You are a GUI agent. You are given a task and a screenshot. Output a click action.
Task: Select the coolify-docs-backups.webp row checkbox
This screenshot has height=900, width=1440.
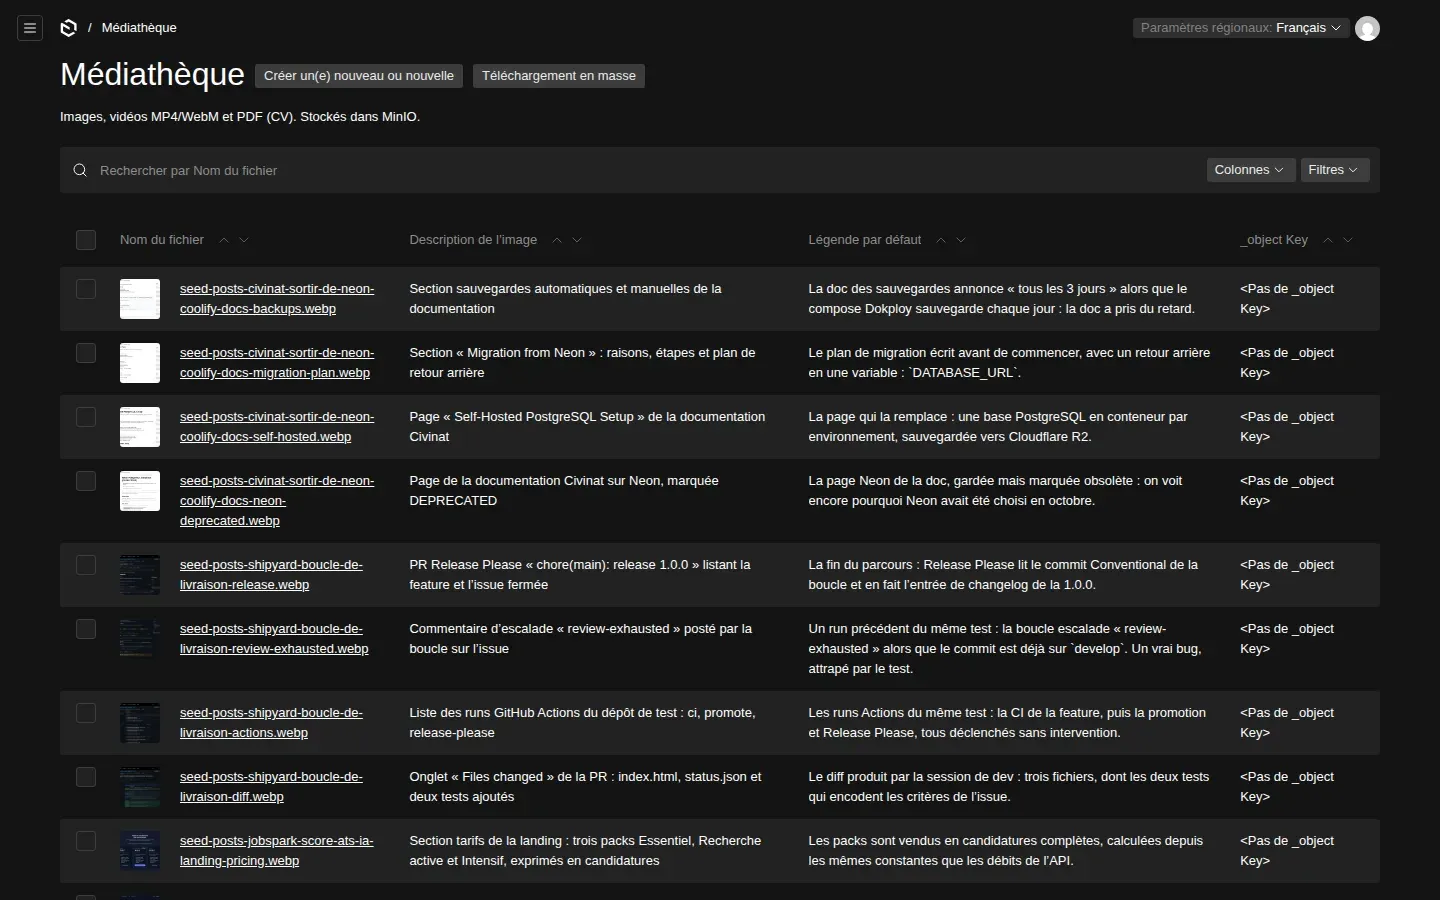click(x=86, y=289)
